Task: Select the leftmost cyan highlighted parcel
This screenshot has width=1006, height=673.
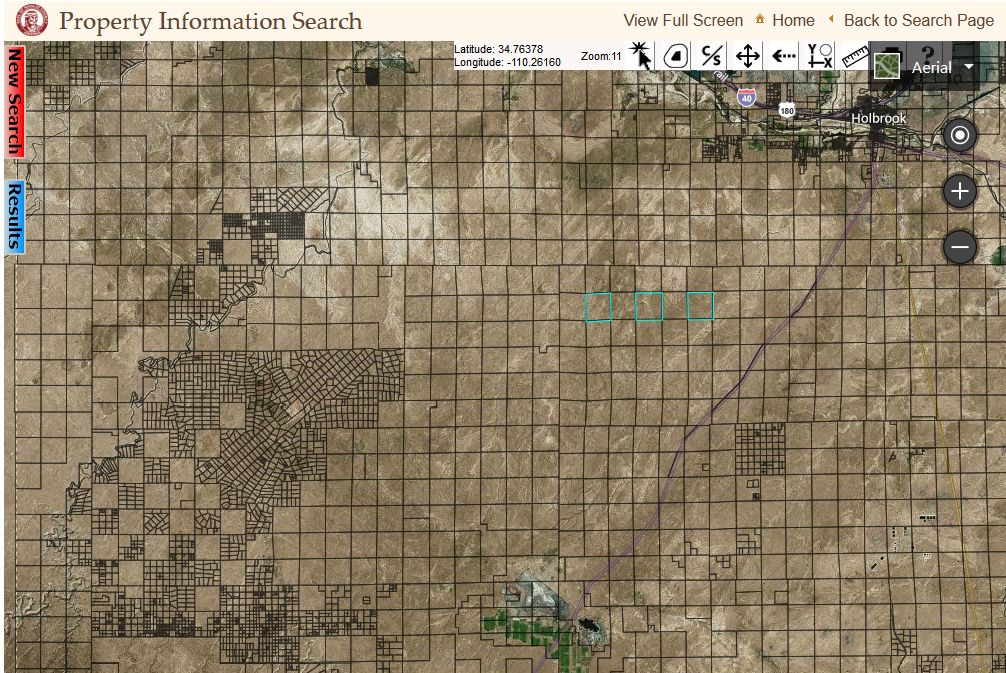Action: 598,307
